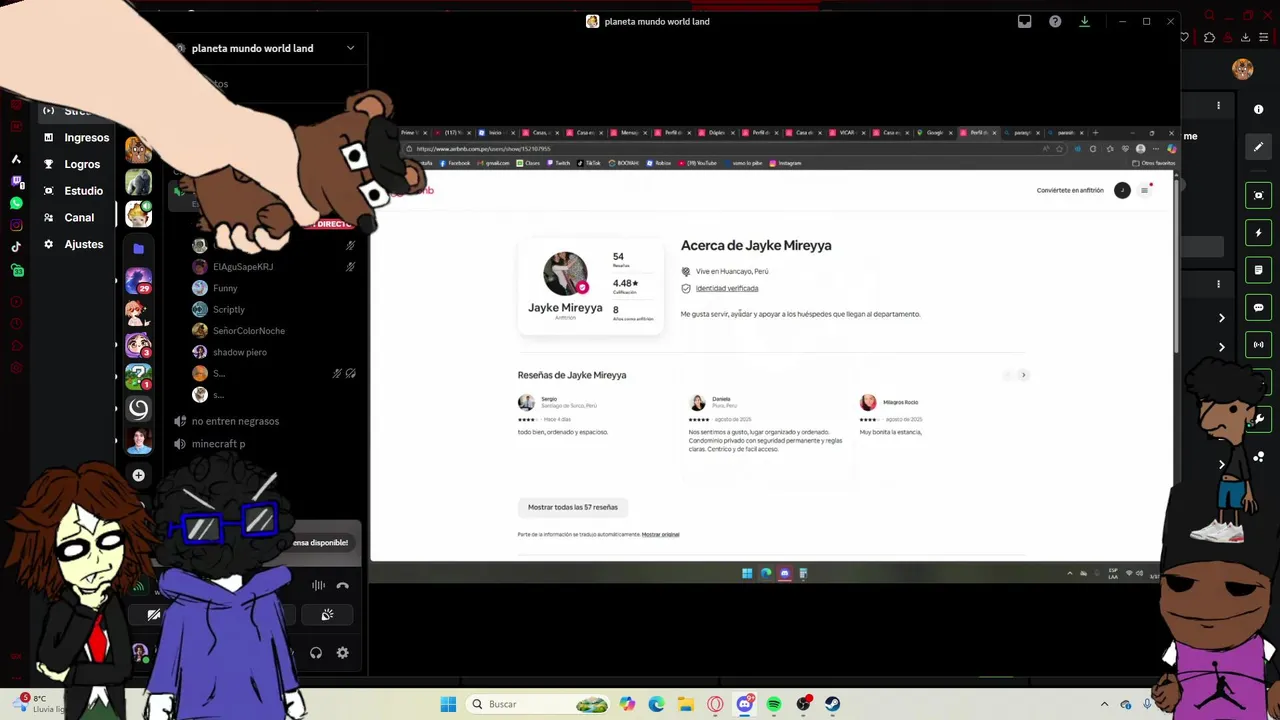1280x720 pixels.
Task: Open the Opera profile avatar at top right
Action: [x=1243, y=69]
